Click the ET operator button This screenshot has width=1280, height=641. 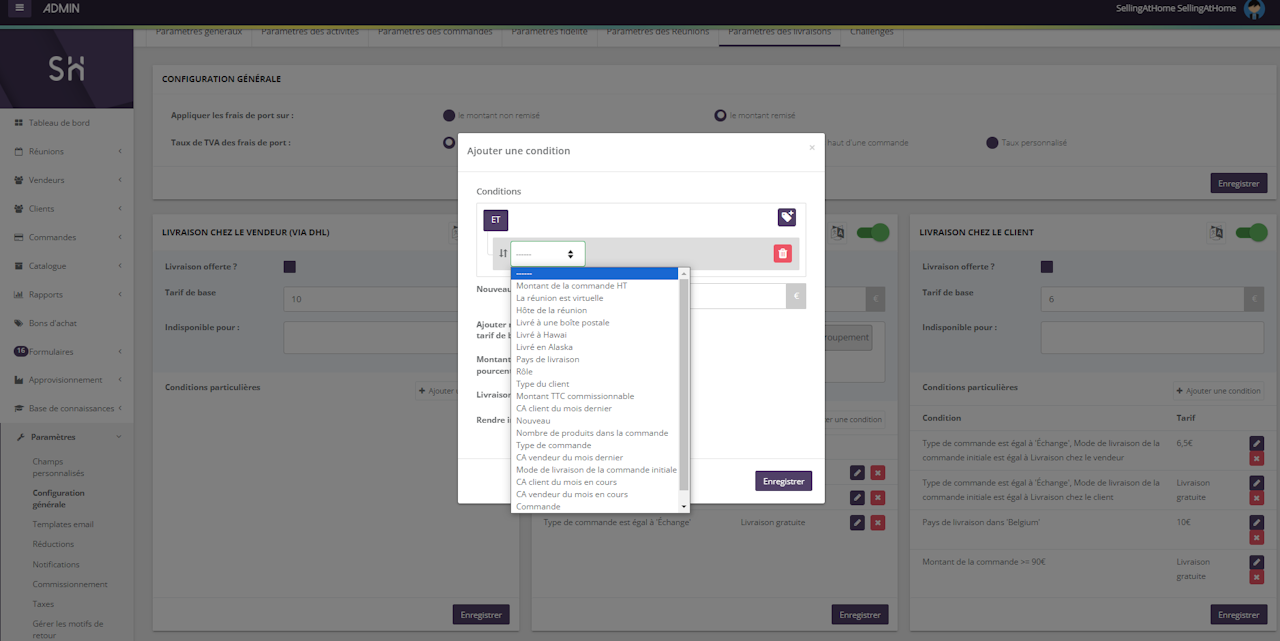495,219
